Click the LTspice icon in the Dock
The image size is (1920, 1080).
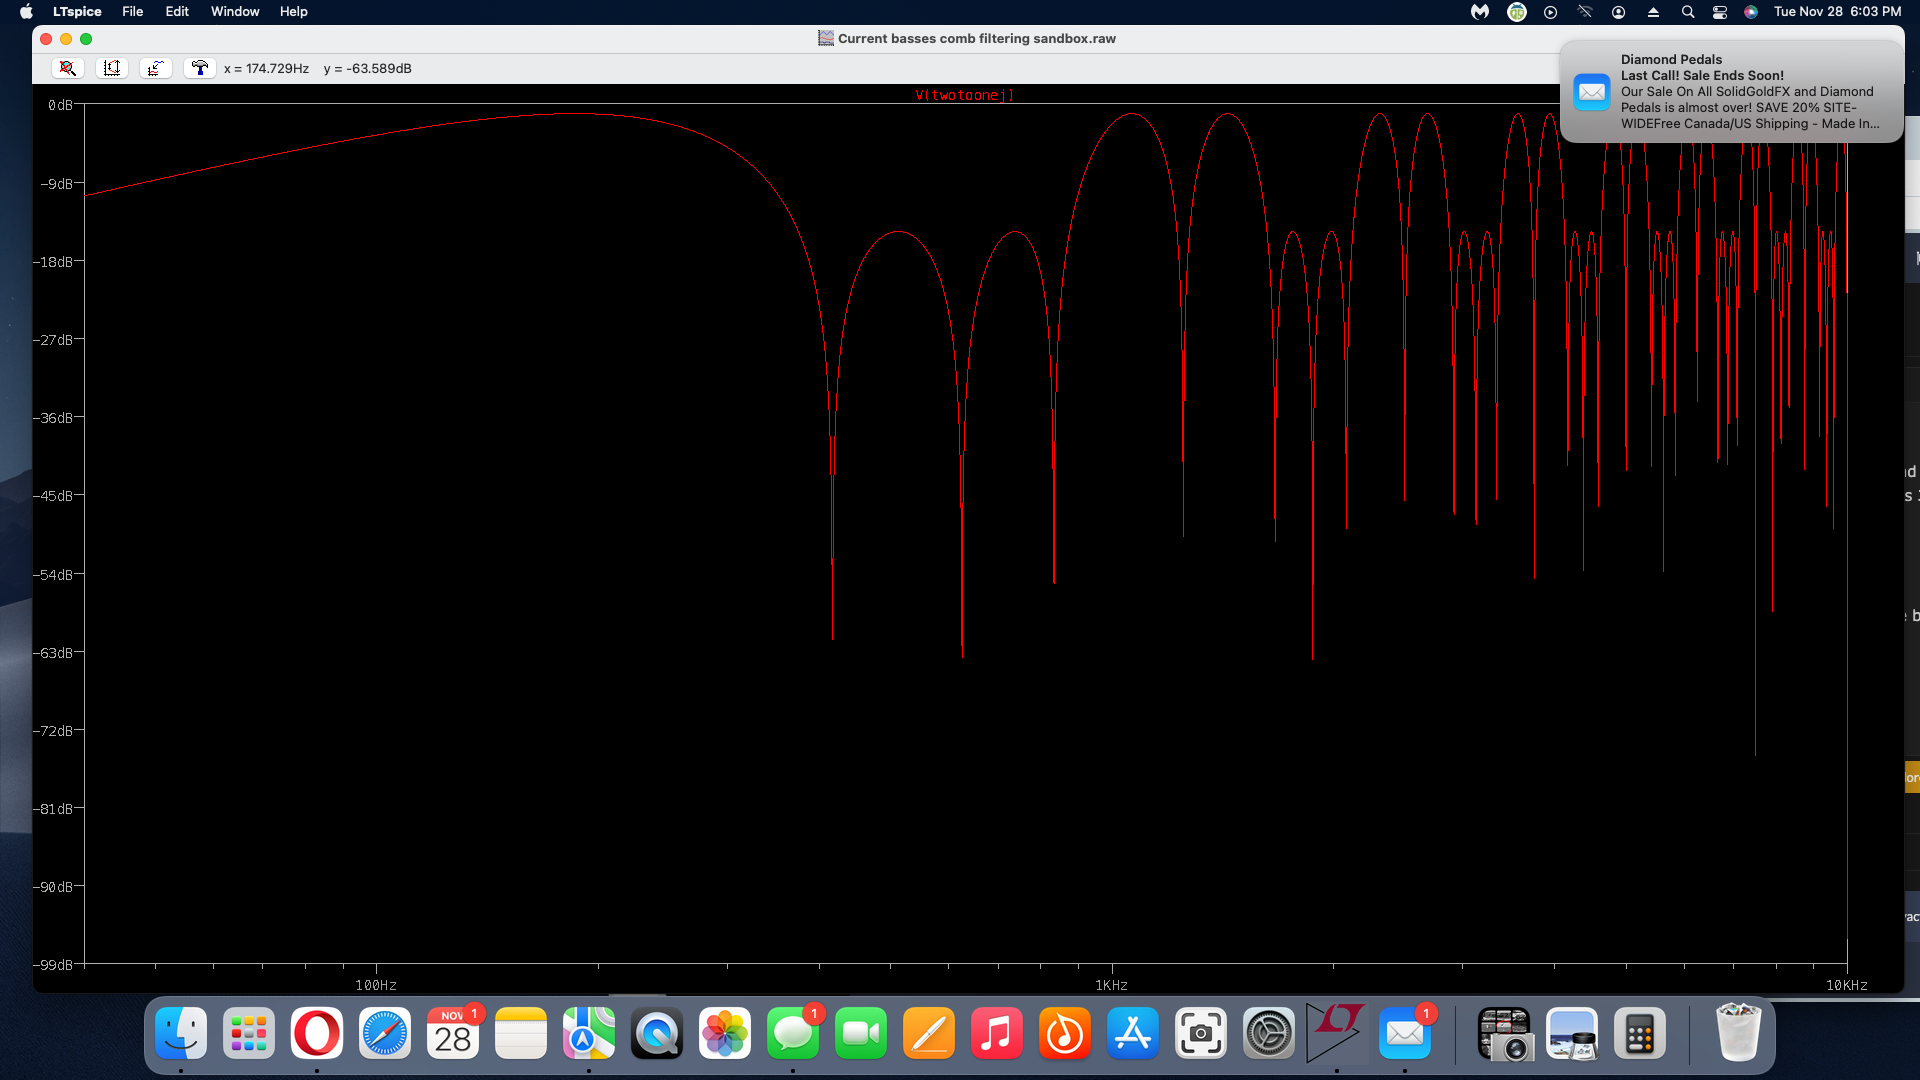click(1336, 1033)
